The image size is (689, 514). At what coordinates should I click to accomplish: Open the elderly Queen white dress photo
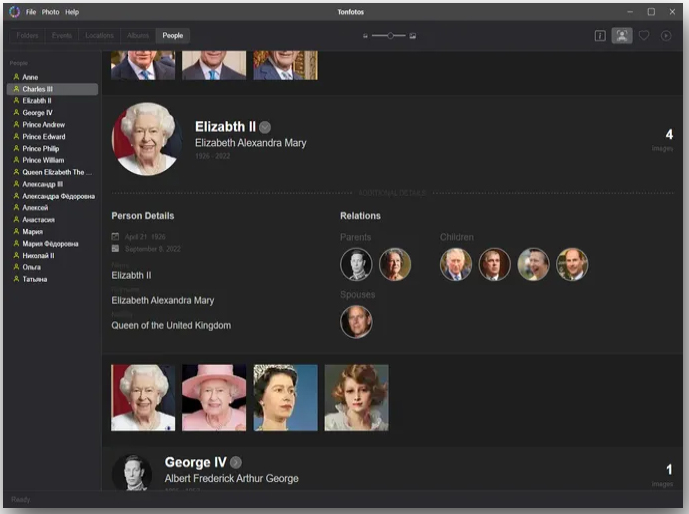click(x=143, y=398)
